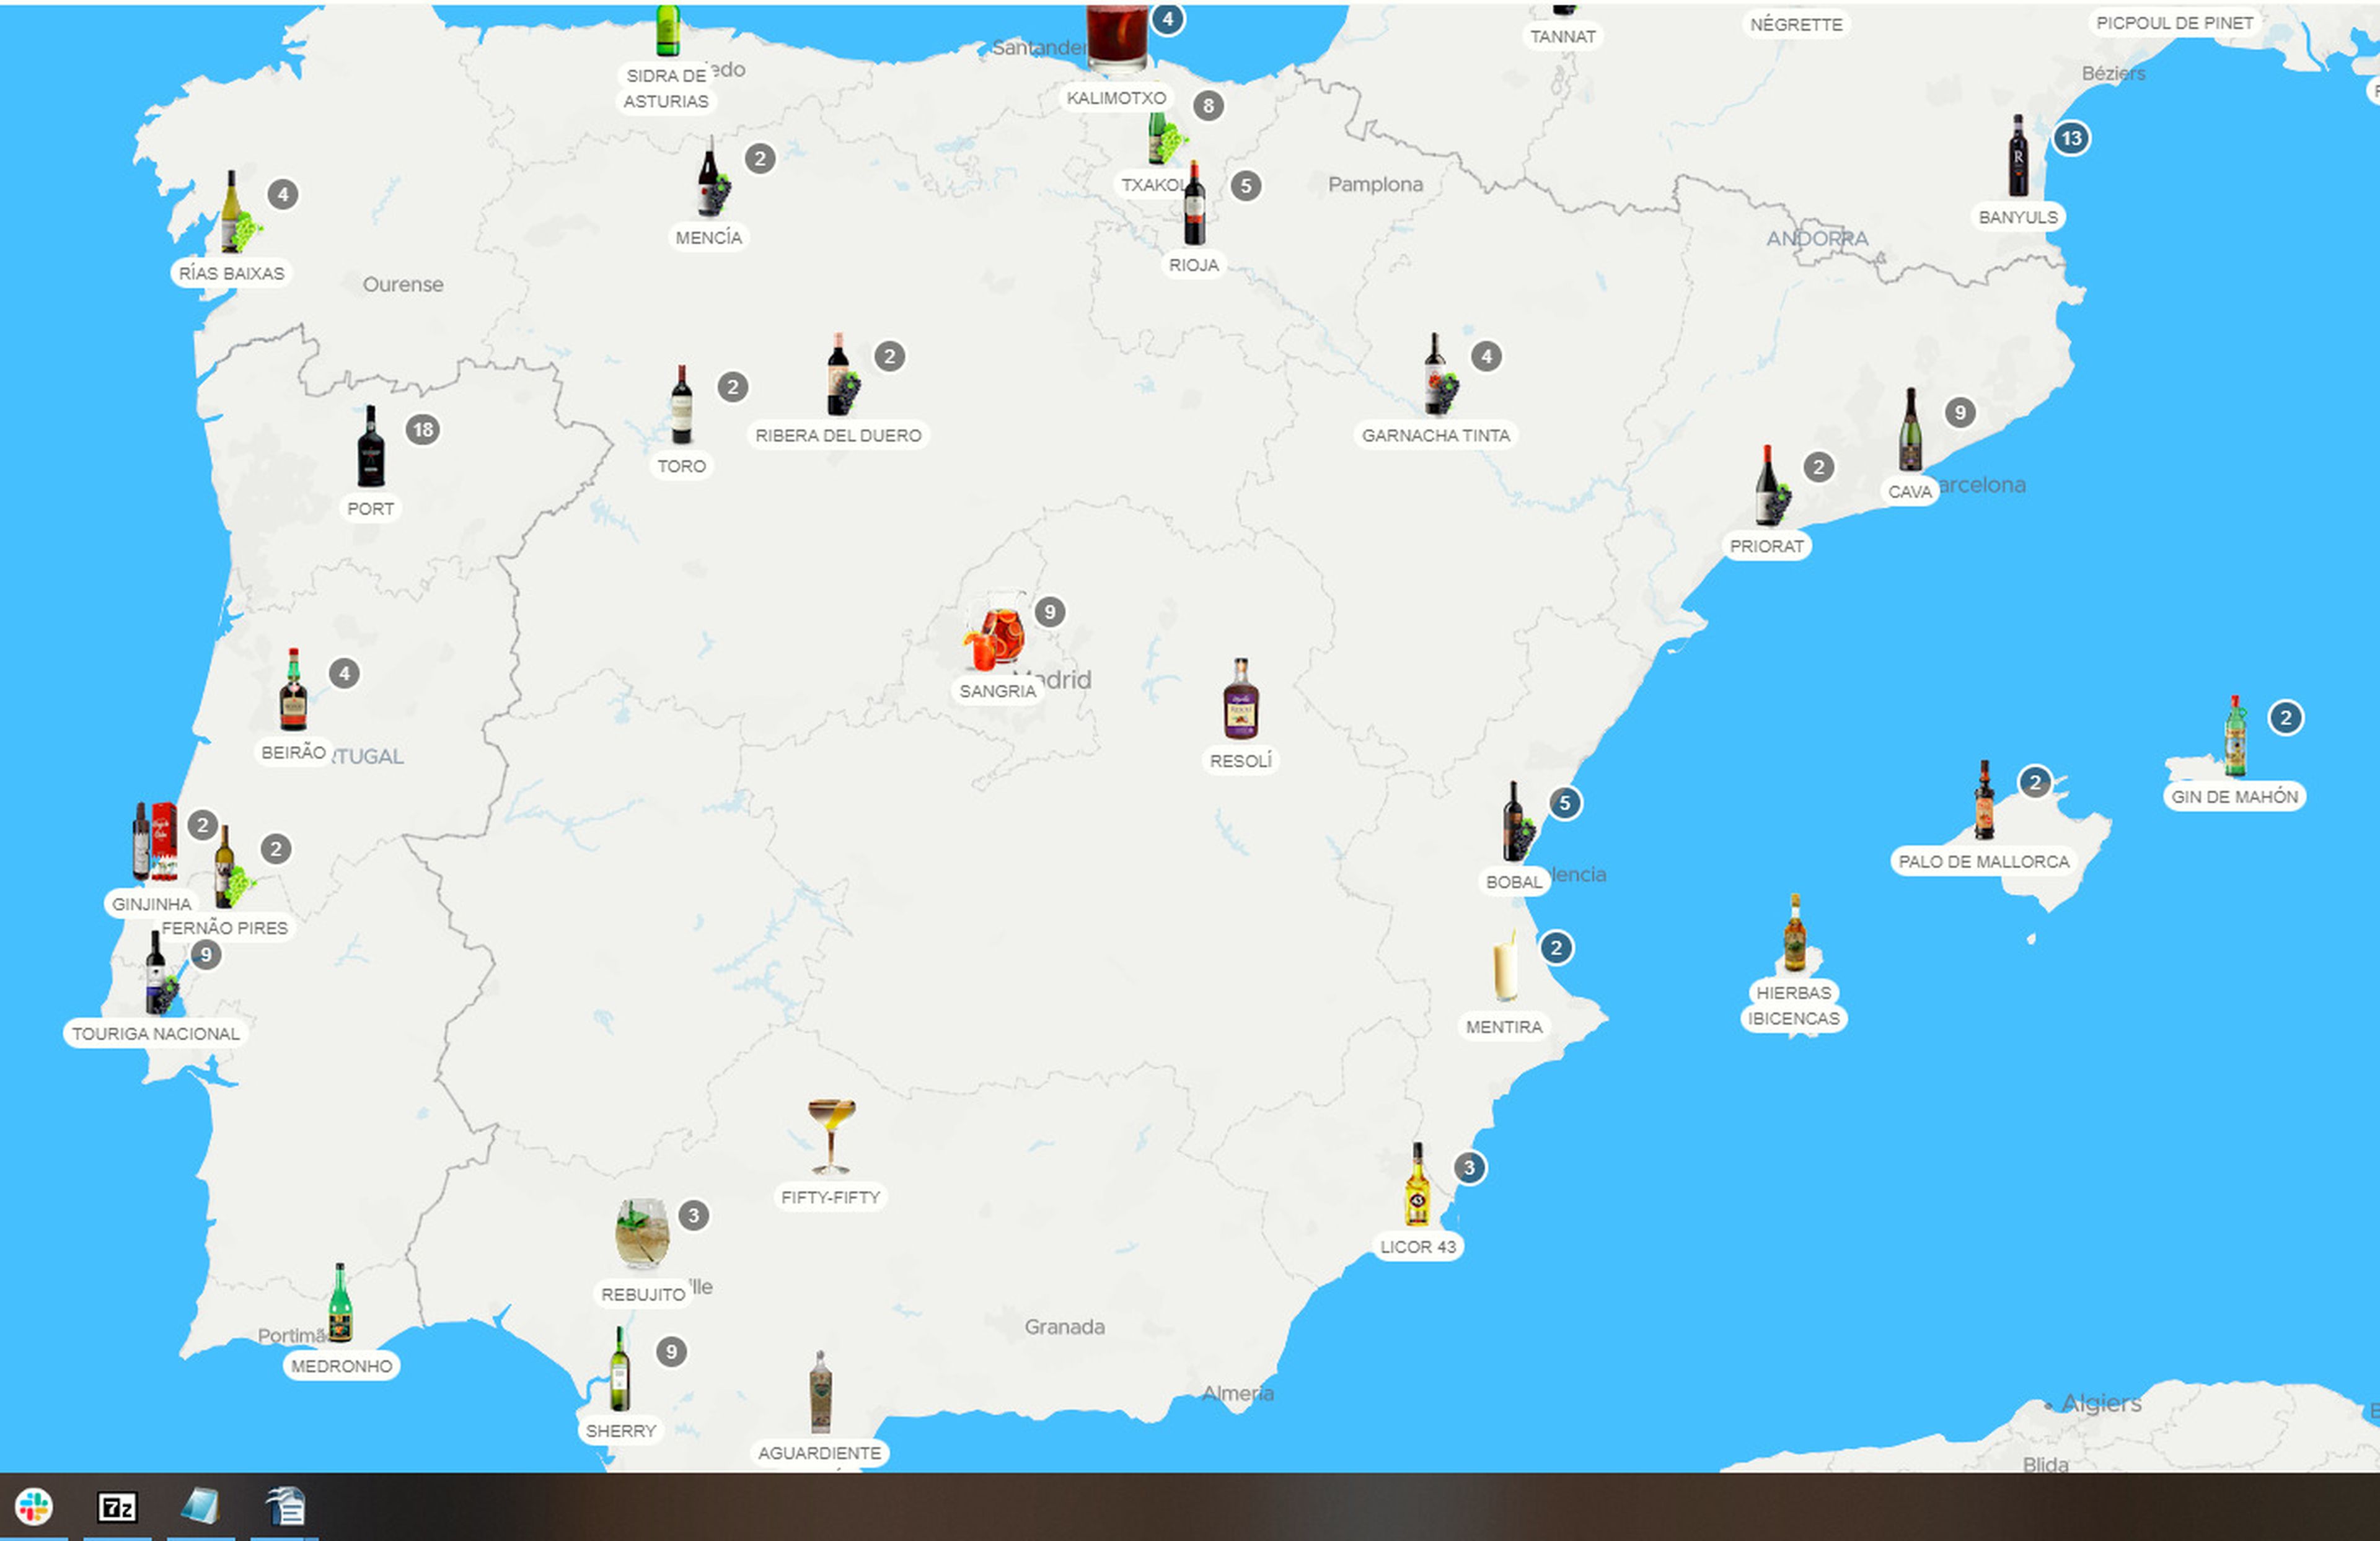Click the 13 count badge beside Banyuls
Image resolution: width=2380 pixels, height=1541 pixels.
[x=2071, y=138]
